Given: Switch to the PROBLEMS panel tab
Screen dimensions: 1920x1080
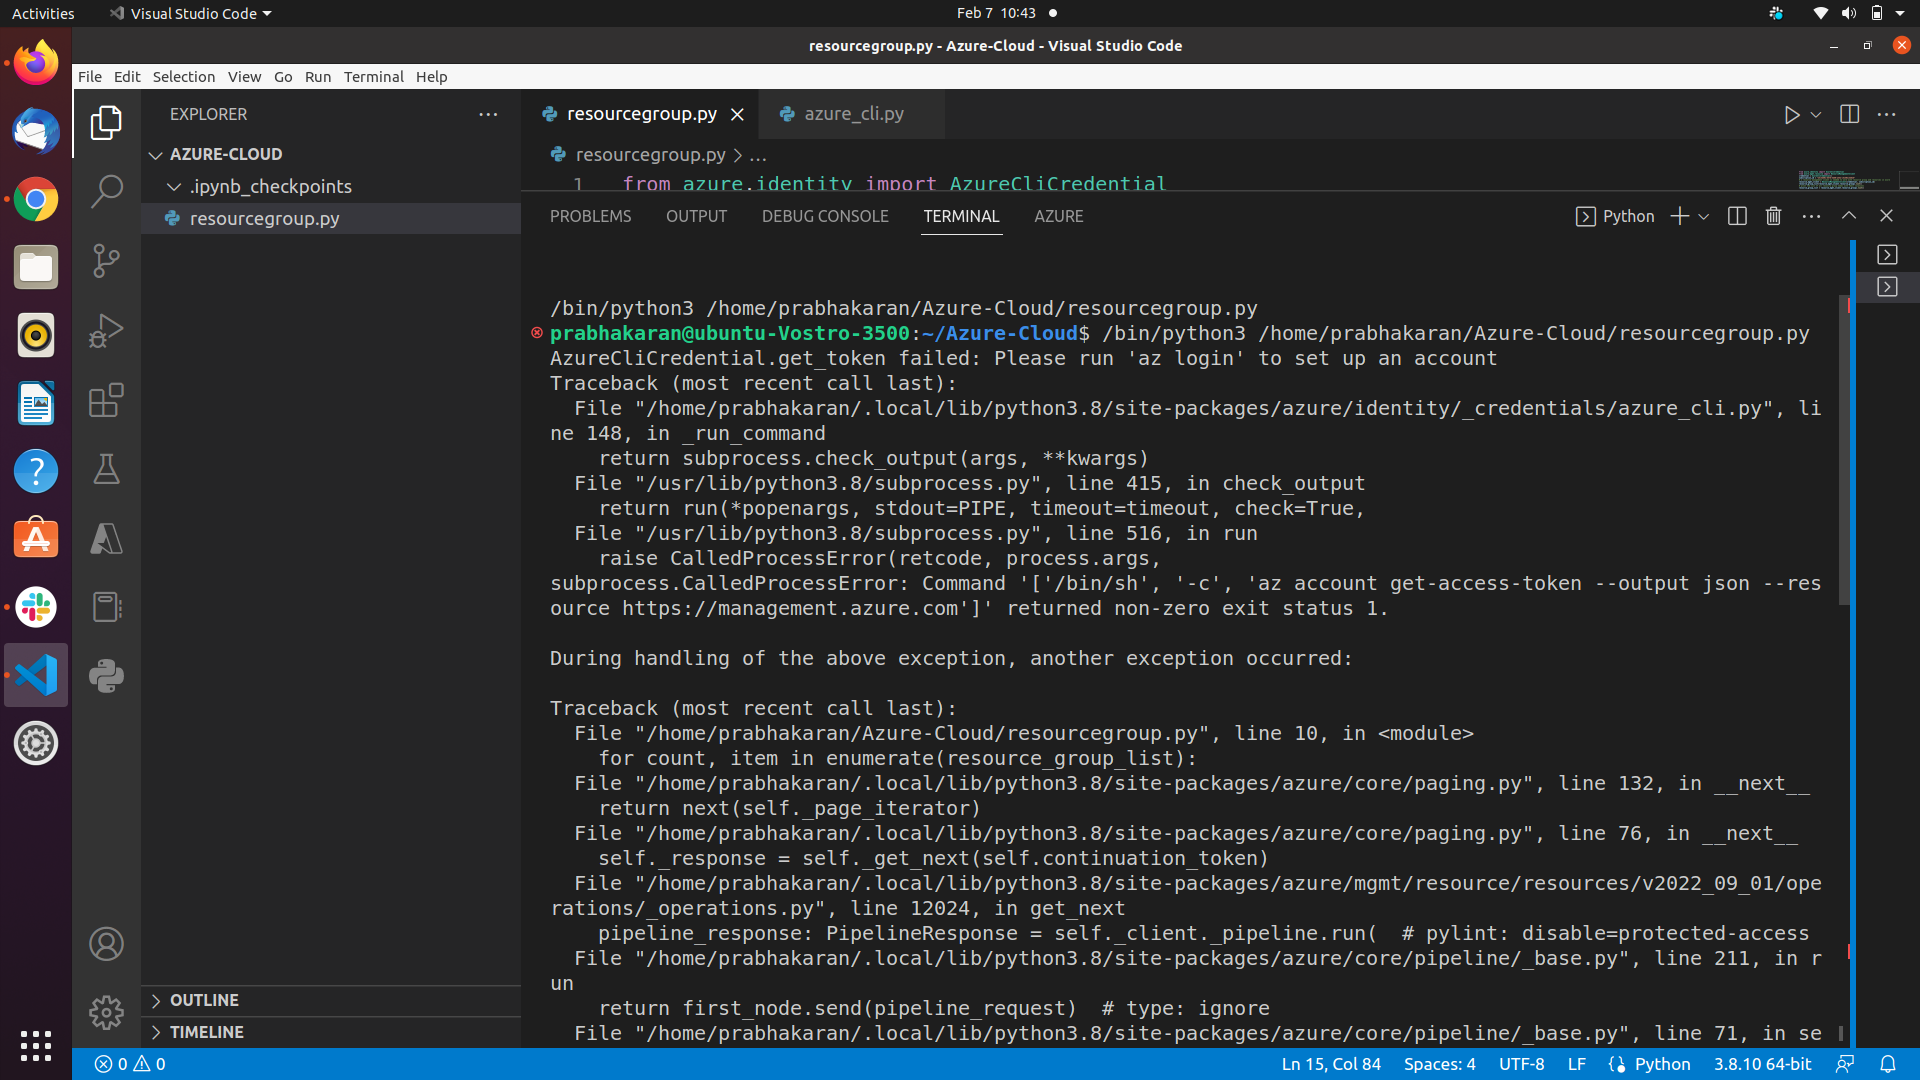Looking at the screenshot, I should pyautogui.click(x=590, y=216).
